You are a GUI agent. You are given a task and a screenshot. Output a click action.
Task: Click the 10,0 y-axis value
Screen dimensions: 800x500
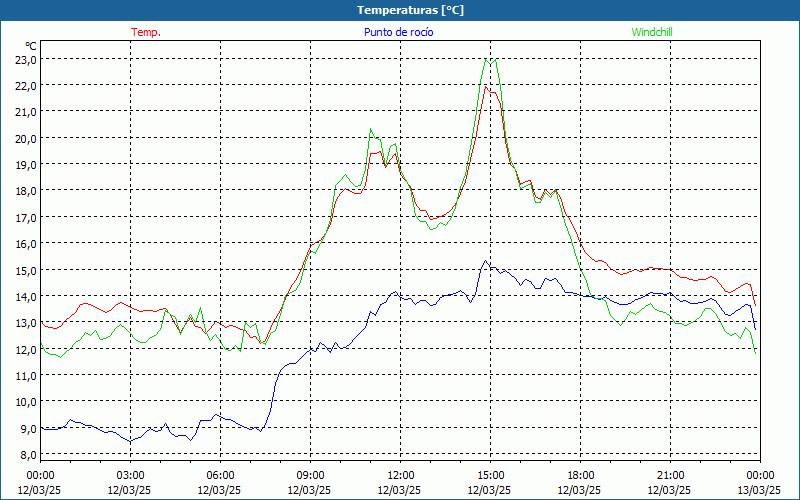(x=26, y=402)
